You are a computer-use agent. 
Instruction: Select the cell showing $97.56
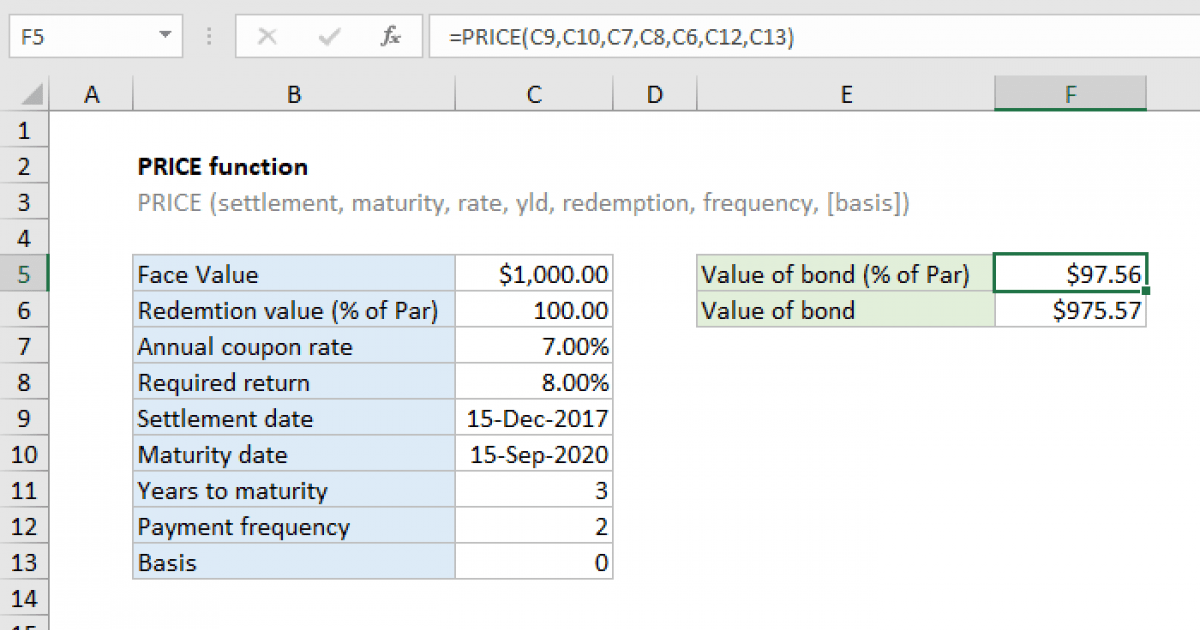(x=1070, y=274)
